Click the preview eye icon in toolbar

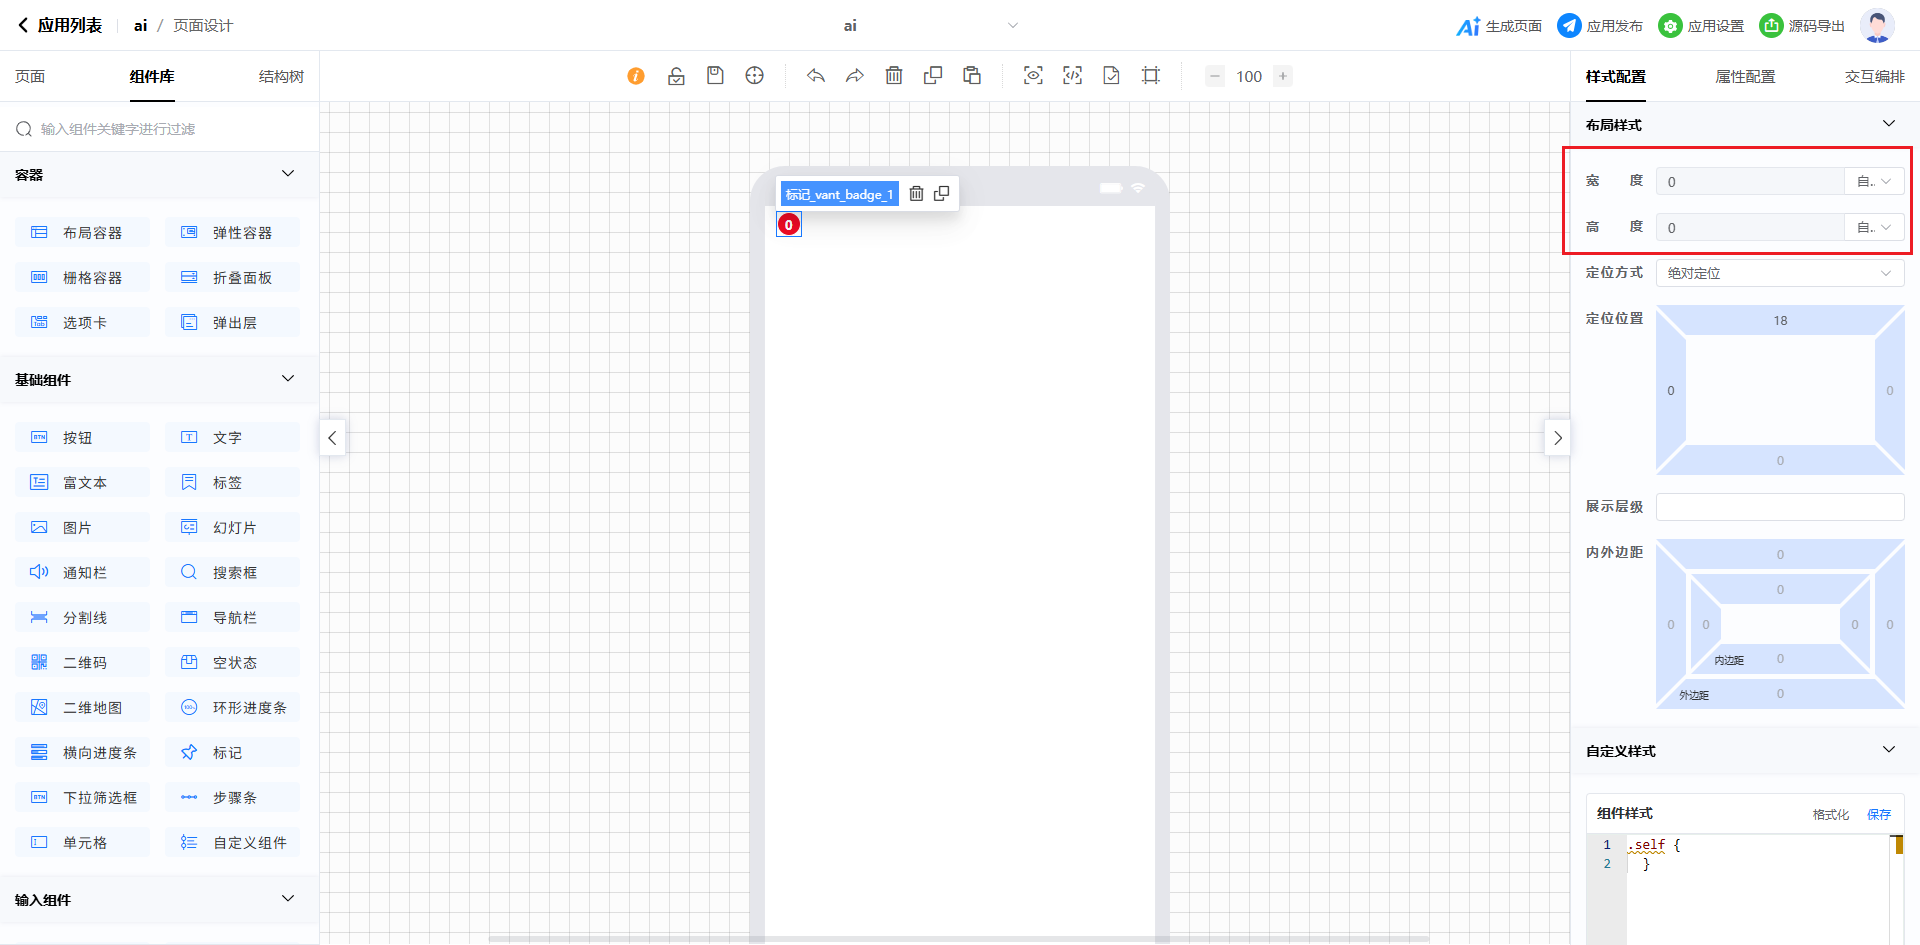pos(1033,76)
